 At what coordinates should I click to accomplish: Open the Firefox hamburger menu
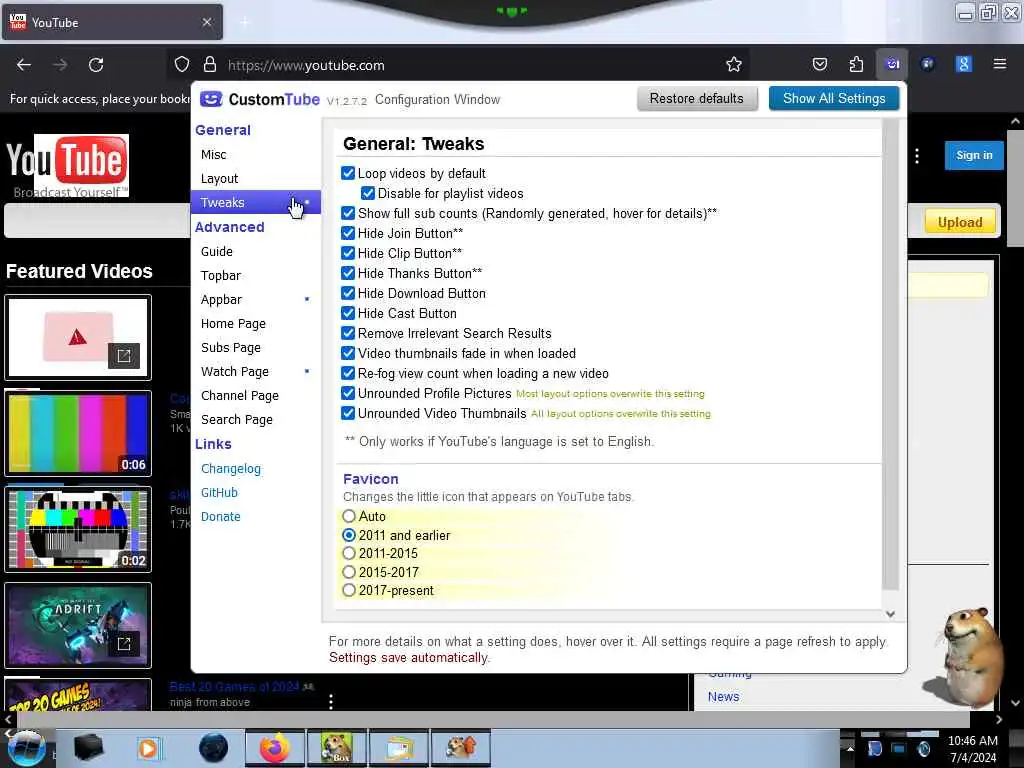click(999, 64)
